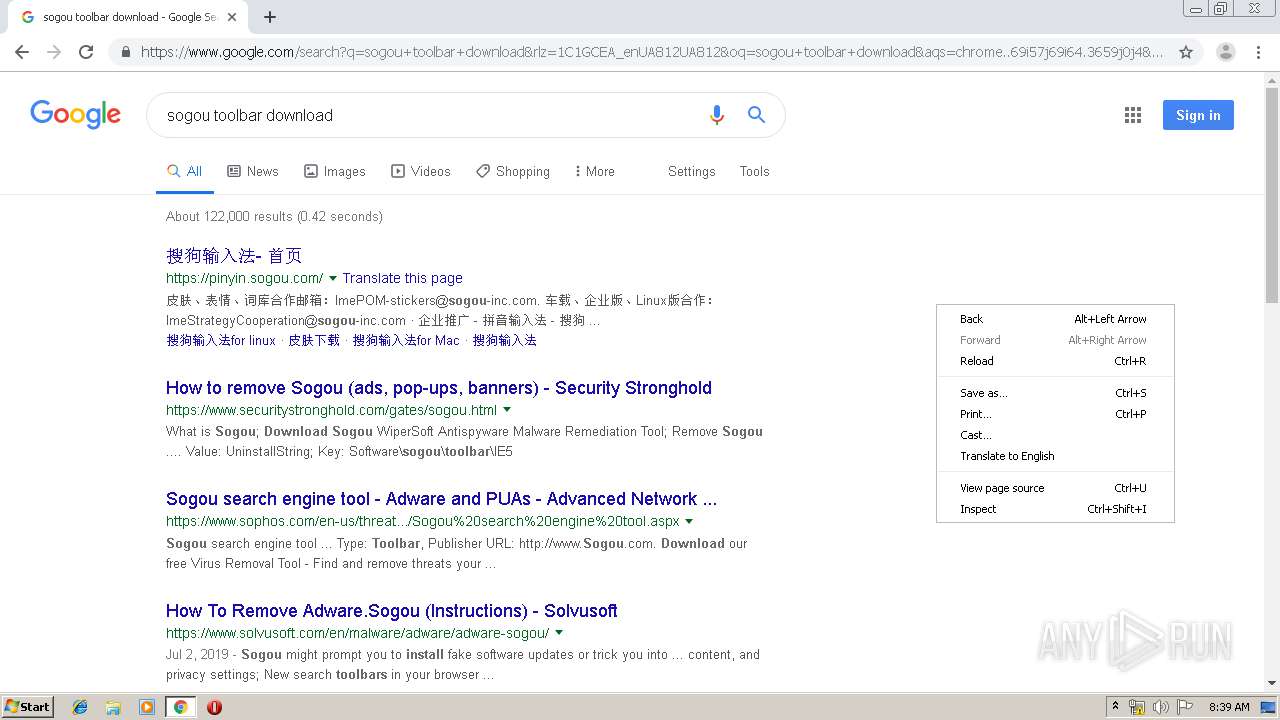Reload the page with toolbar refresh icon
1280x720 pixels.
click(x=86, y=52)
